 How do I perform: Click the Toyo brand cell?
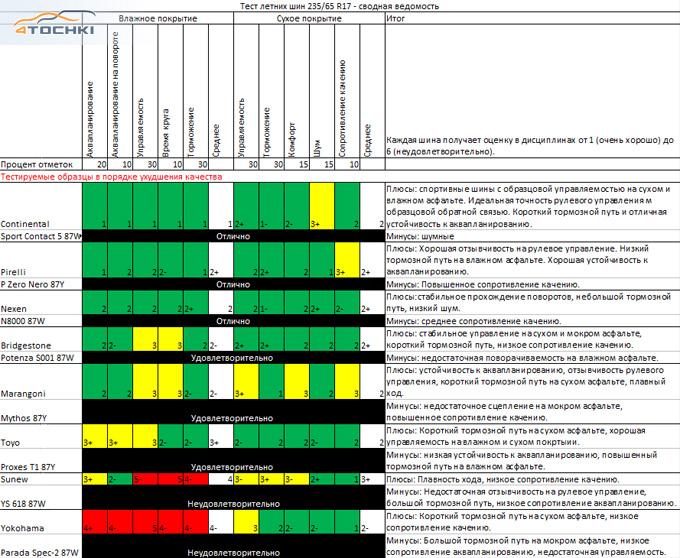11,441
